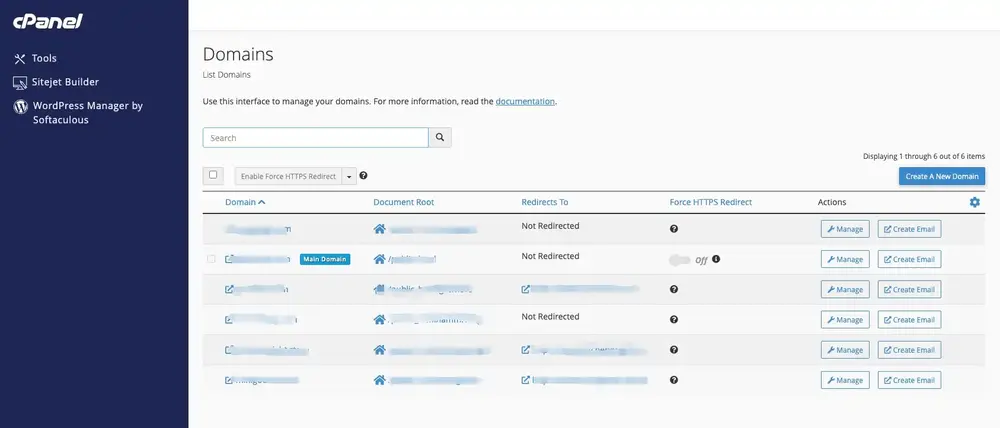Screen dimensions: 1000x428
Task: Click Manage in the first row
Action: coord(845,229)
